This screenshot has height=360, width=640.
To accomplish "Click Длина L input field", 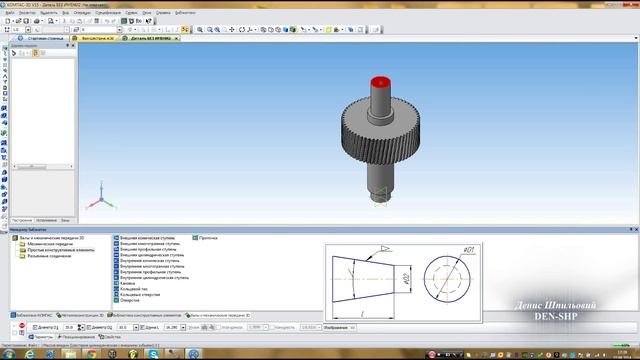I will pos(171,327).
